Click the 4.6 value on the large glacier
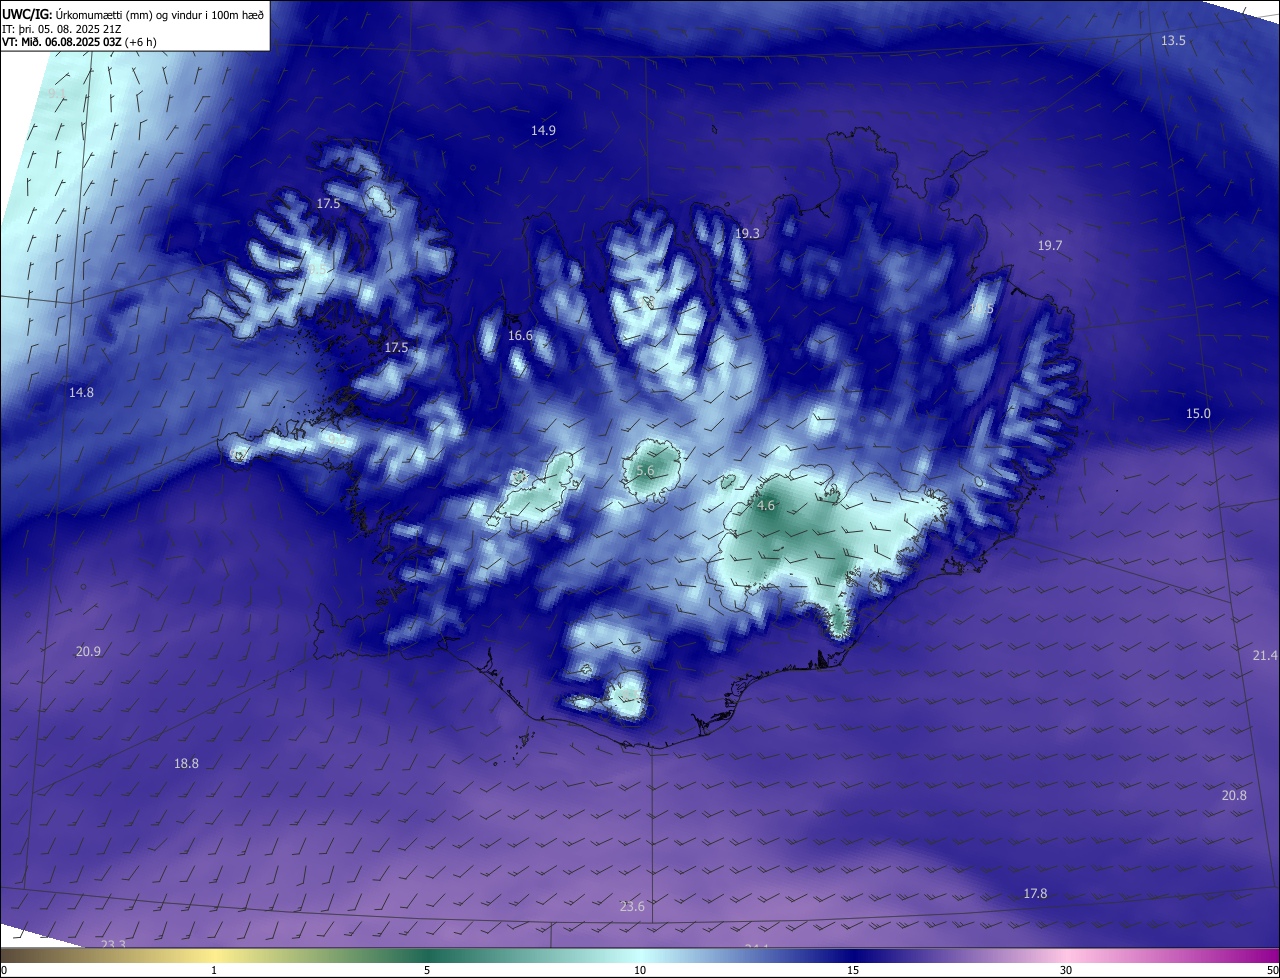This screenshot has width=1280, height=978. [x=766, y=507]
